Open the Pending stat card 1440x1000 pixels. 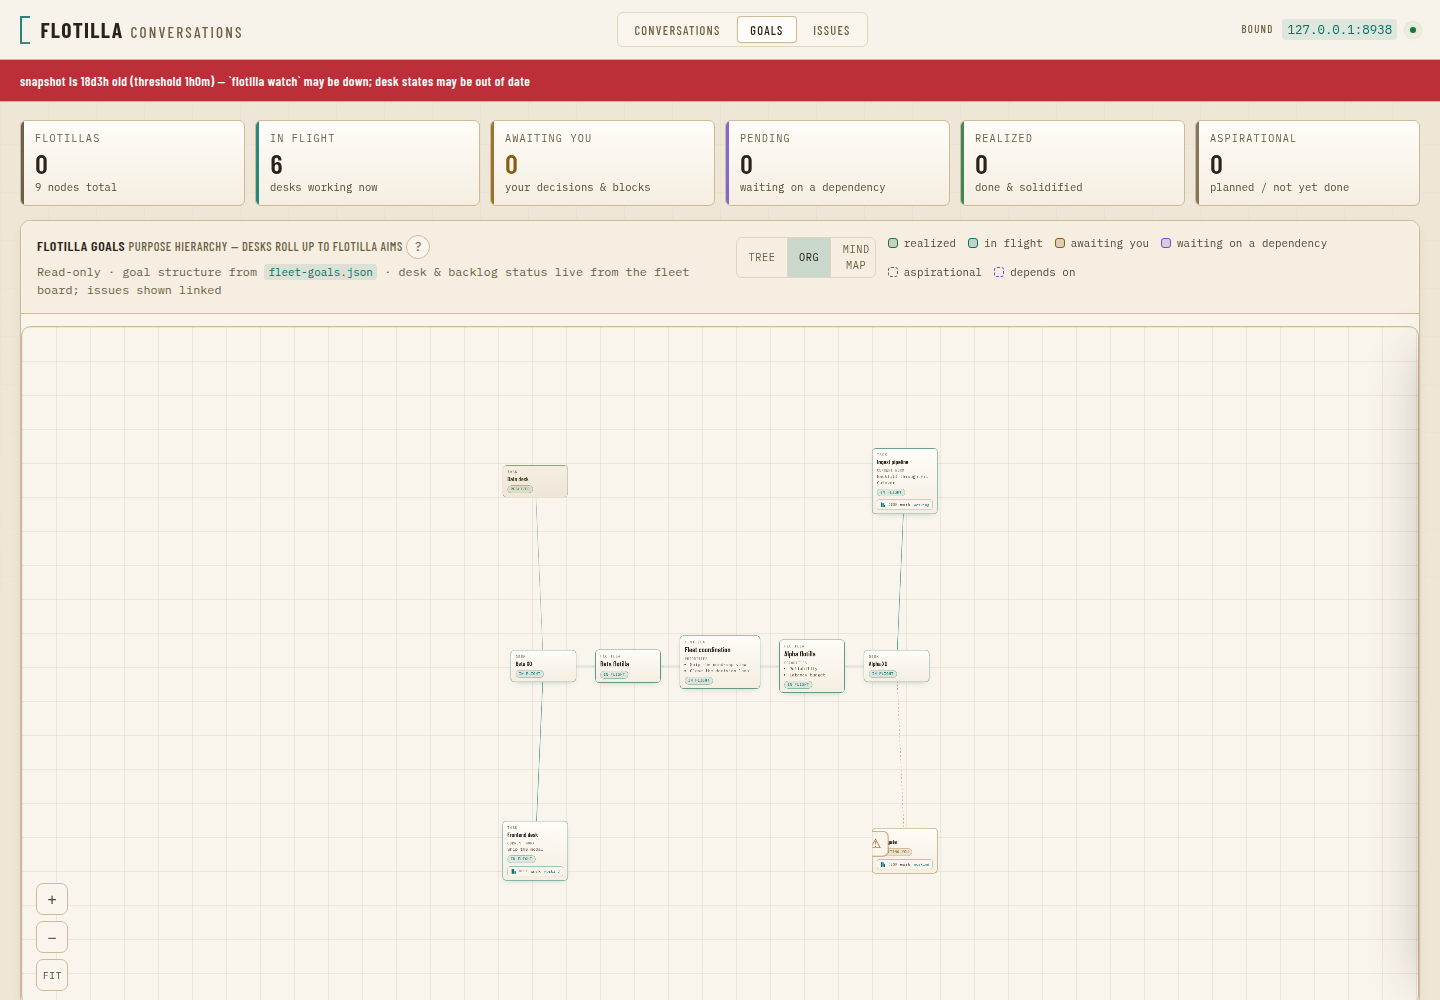838,163
